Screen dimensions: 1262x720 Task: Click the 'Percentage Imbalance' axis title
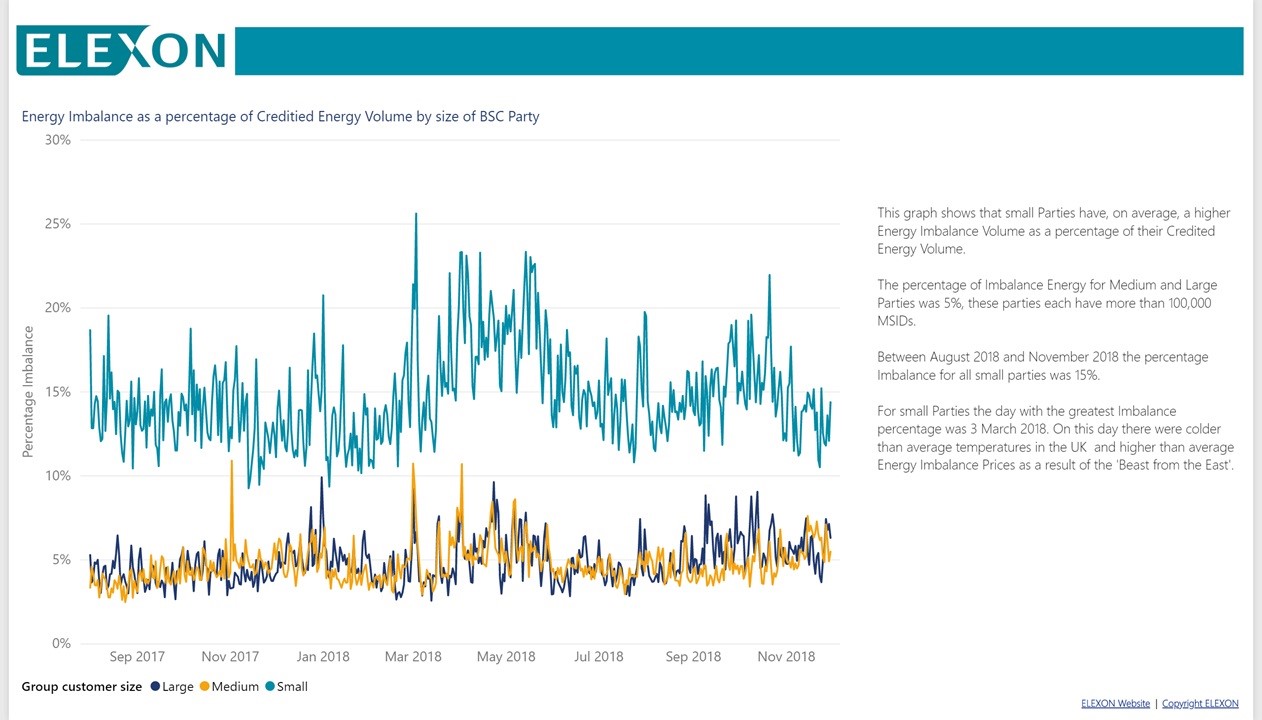click(27, 391)
